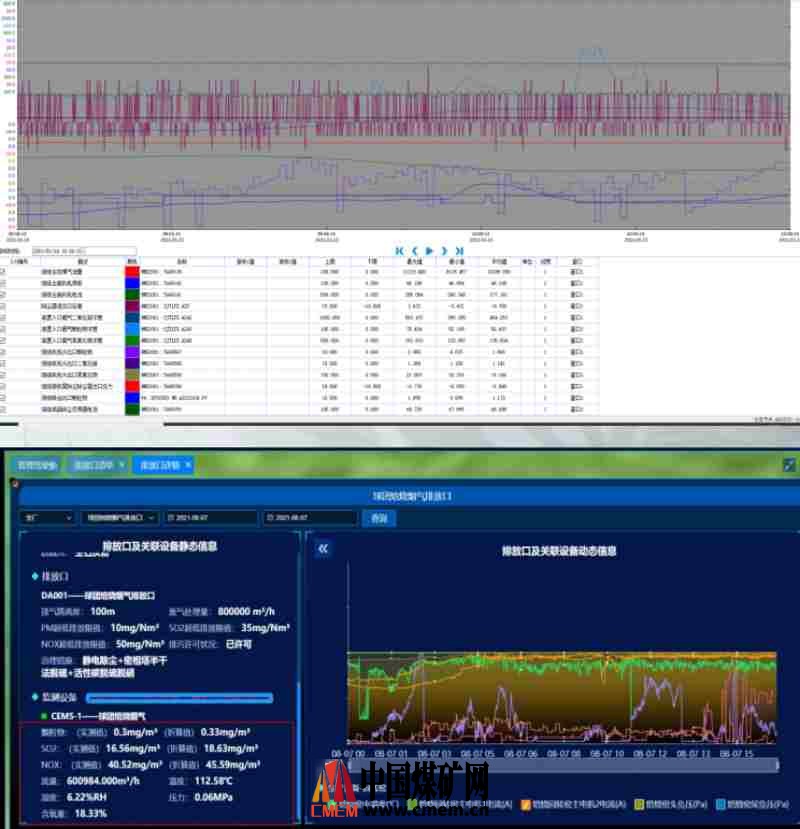The width and height of the screenshot is (800, 829).
Task: Click the time input field above the table
Action: [84, 252]
